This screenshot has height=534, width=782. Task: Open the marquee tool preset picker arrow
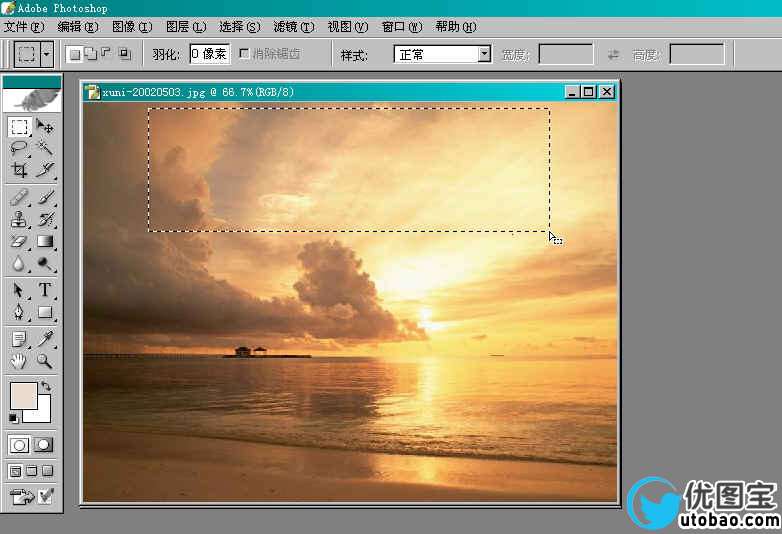click(47, 53)
